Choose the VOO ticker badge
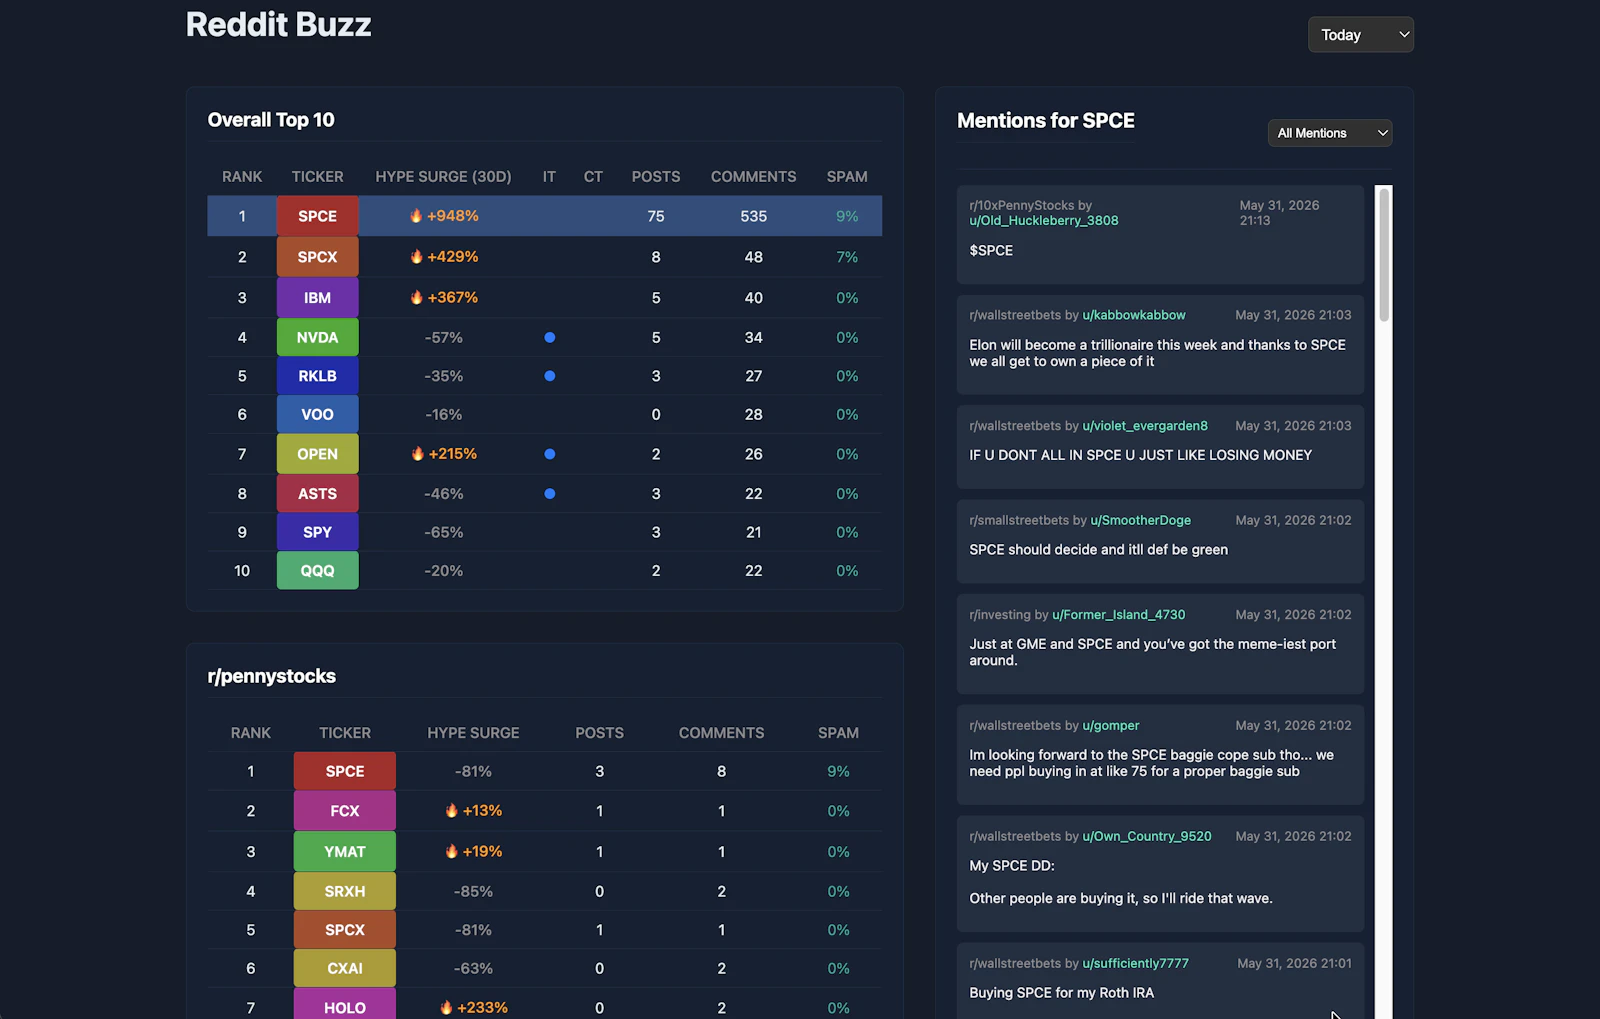 pyautogui.click(x=317, y=414)
